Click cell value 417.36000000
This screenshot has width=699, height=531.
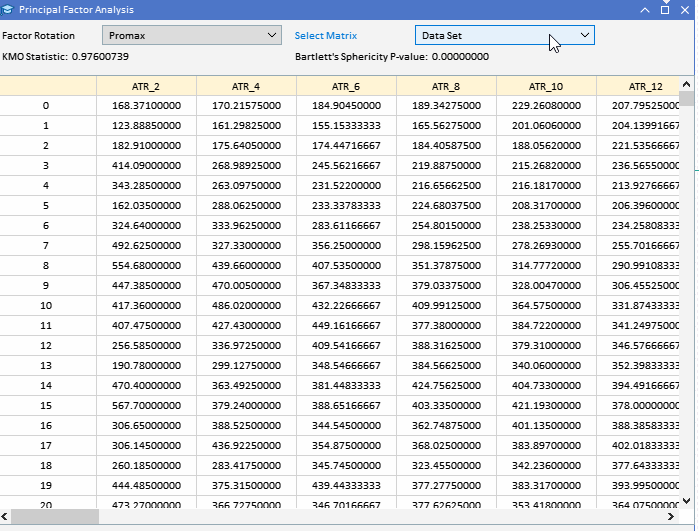(146, 305)
